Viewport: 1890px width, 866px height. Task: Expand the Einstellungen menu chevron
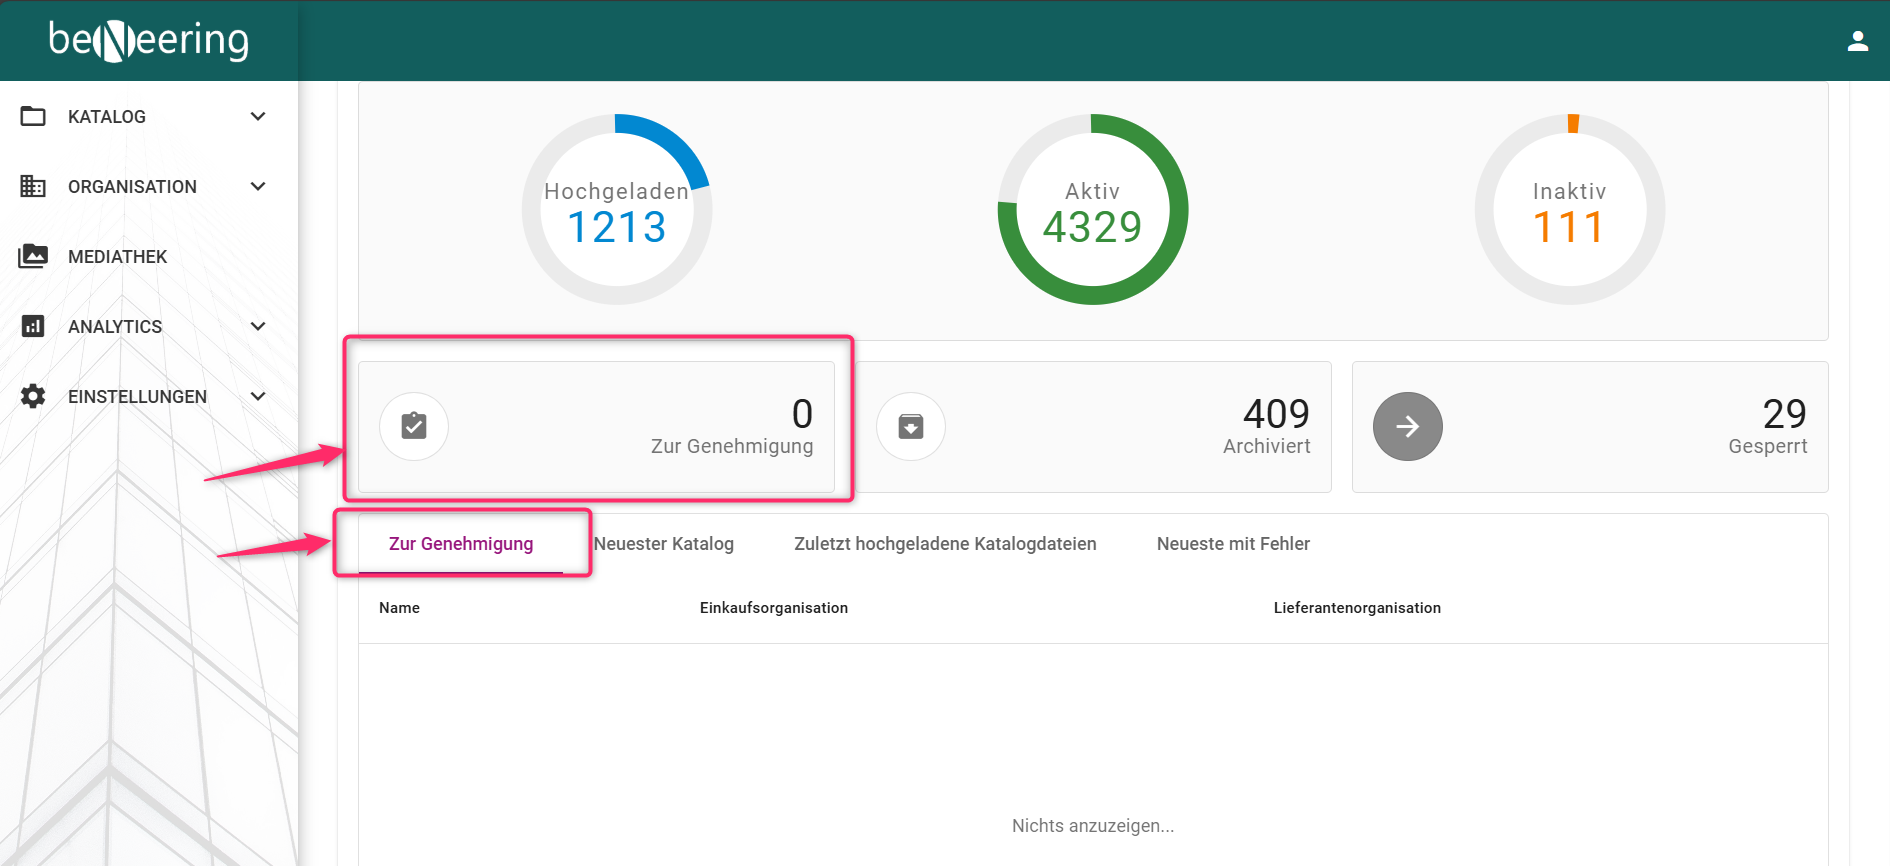click(258, 396)
